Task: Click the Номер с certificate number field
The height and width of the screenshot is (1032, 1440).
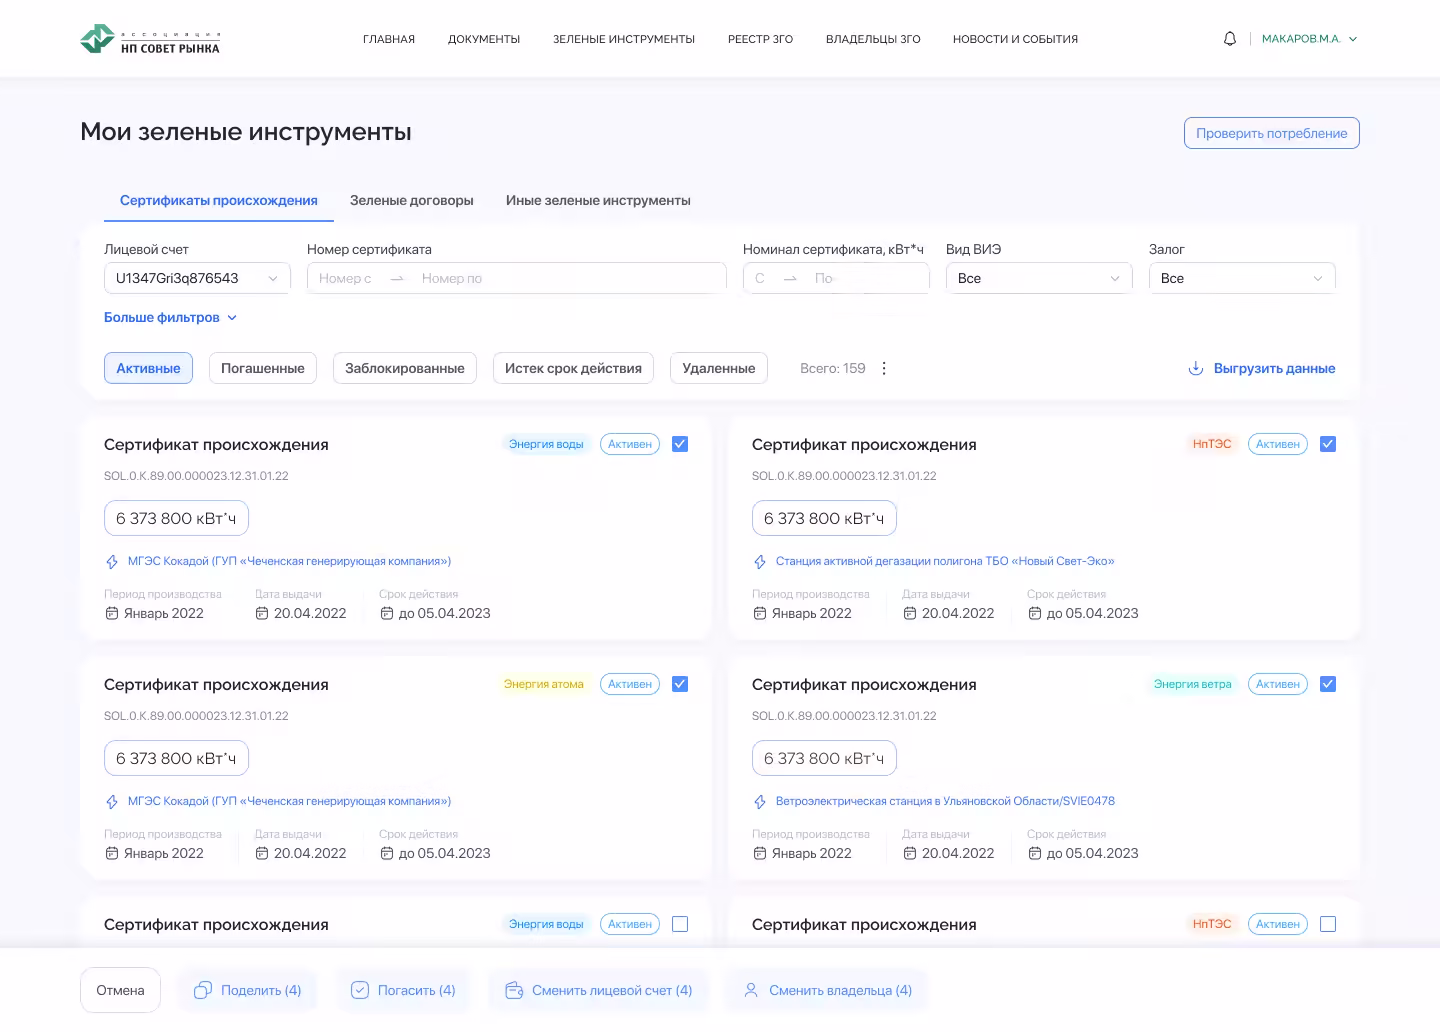Action: tap(346, 278)
